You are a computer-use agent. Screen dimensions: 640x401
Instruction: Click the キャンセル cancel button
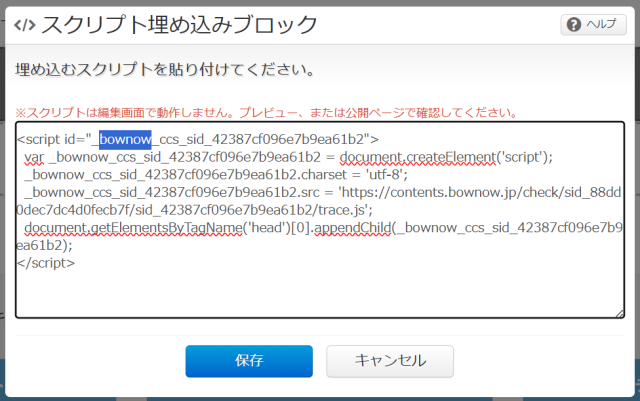[x=390, y=361]
